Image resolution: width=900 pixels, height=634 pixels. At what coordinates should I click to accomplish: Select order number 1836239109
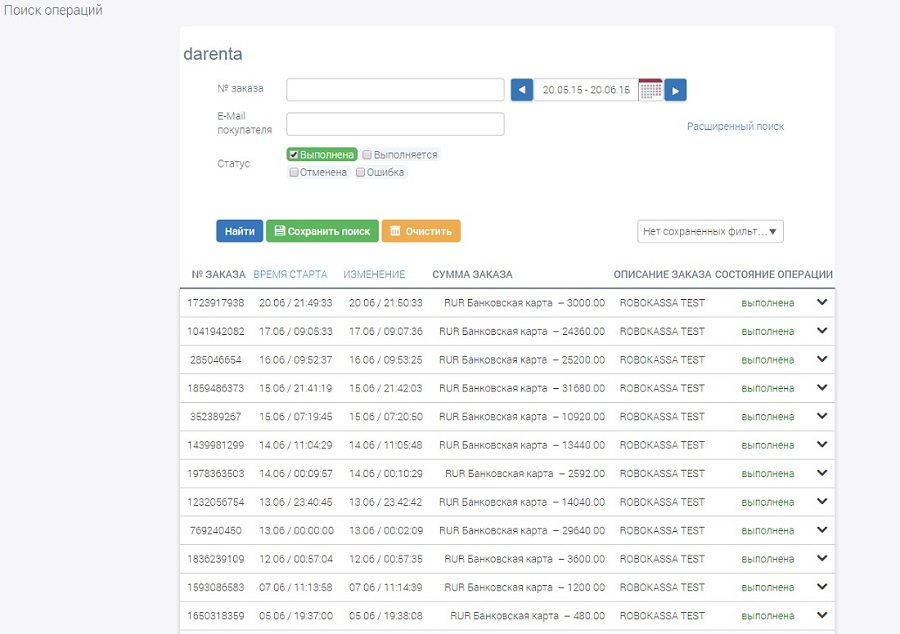pyautogui.click(x=216, y=559)
